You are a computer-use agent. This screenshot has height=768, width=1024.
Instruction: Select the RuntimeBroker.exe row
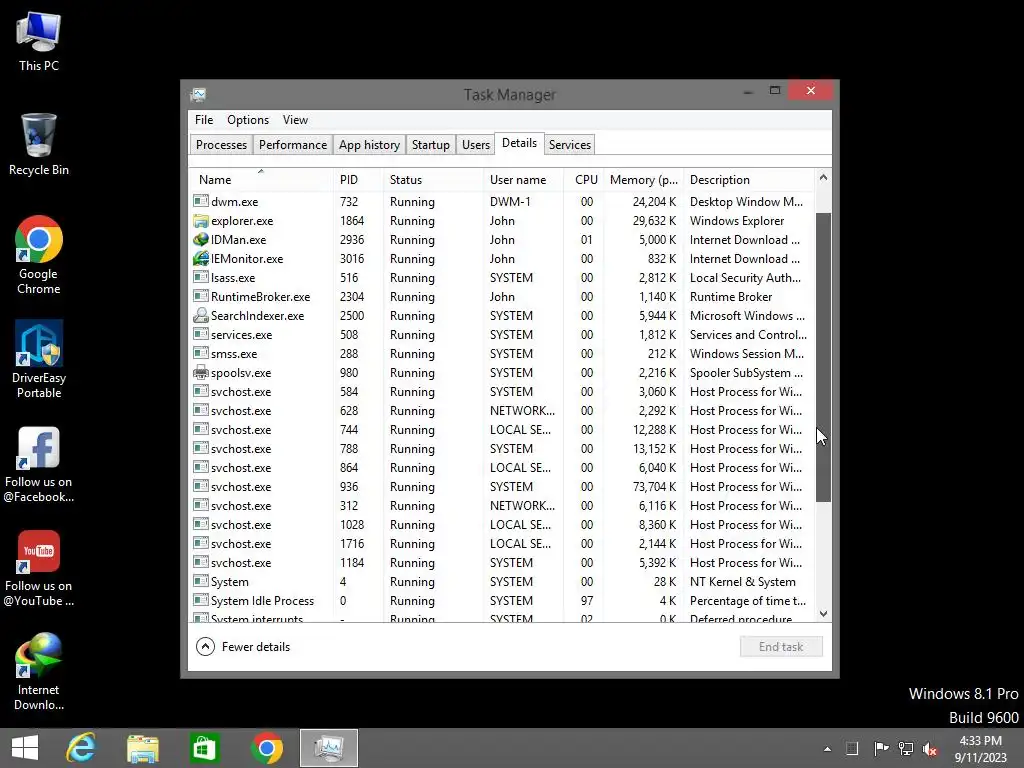point(502,296)
